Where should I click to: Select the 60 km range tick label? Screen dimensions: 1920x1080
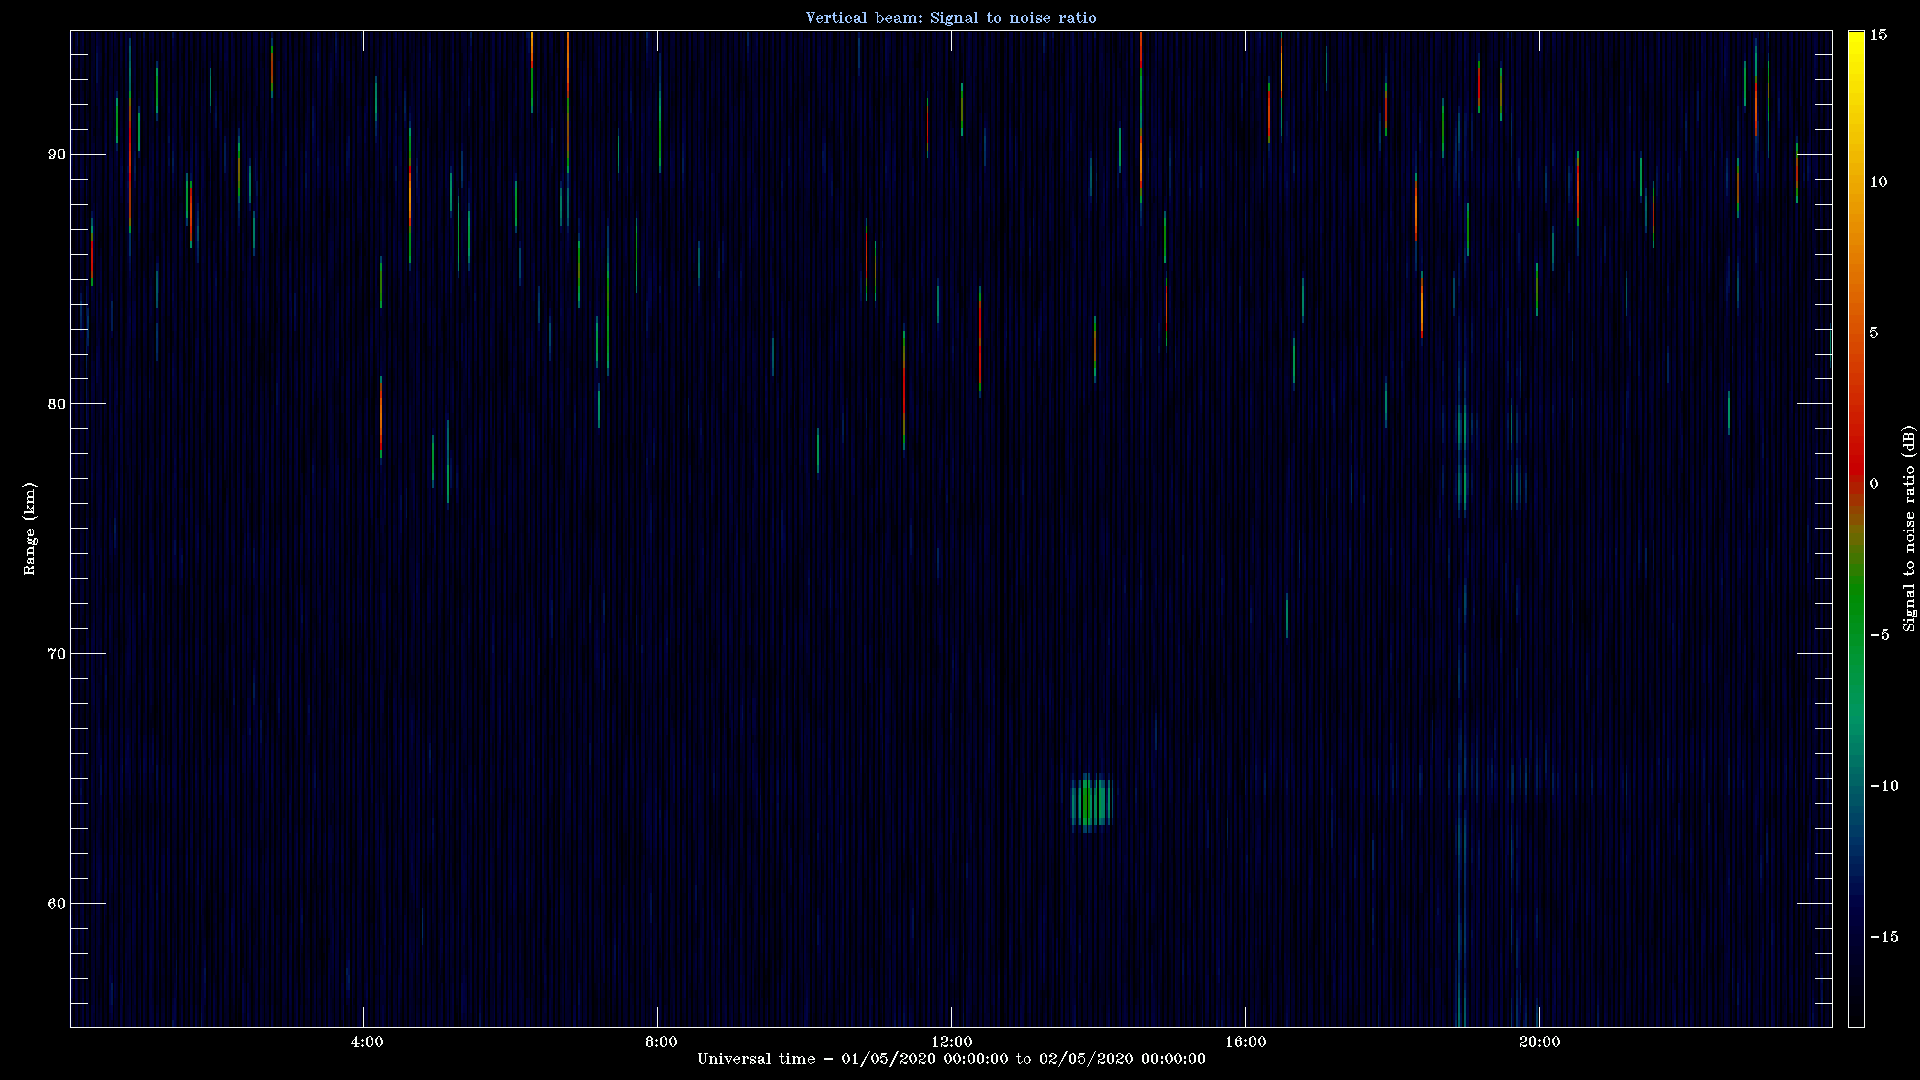pos(56,904)
